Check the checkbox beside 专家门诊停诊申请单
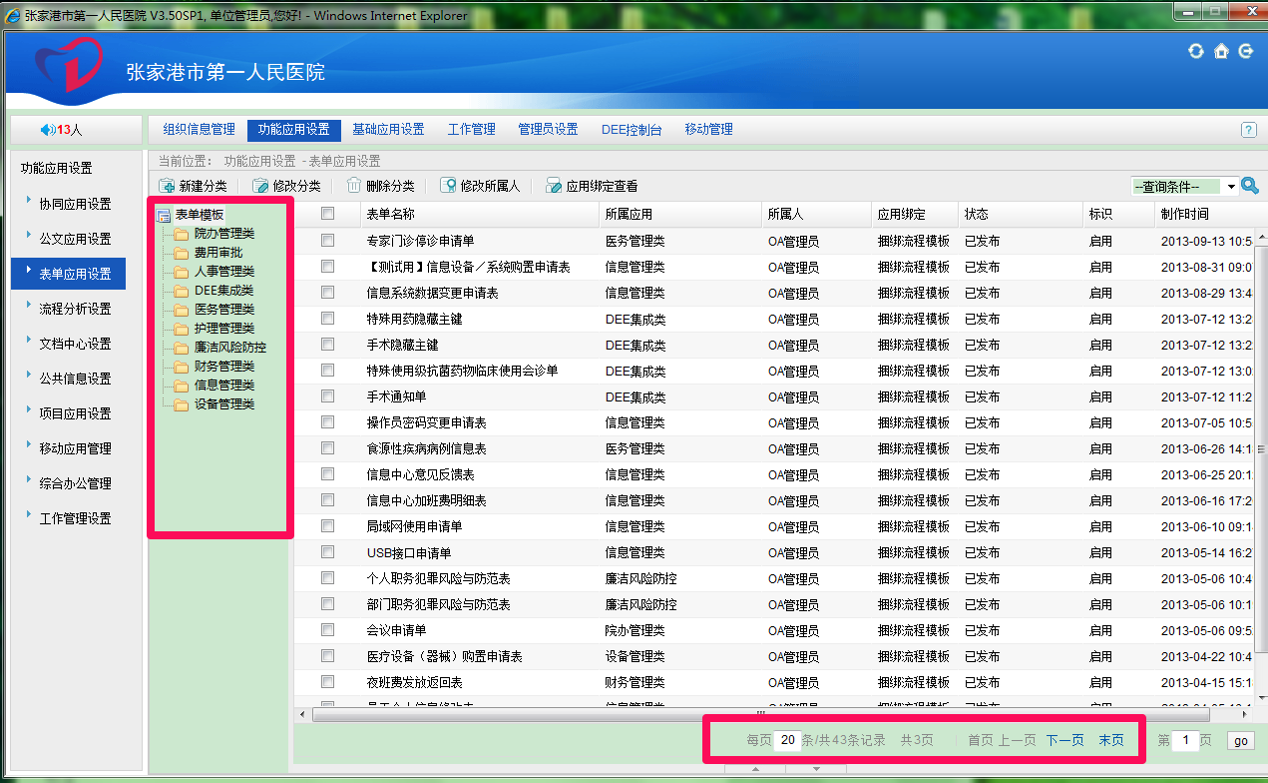This screenshot has width=1268, height=783. (x=327, y=241)
